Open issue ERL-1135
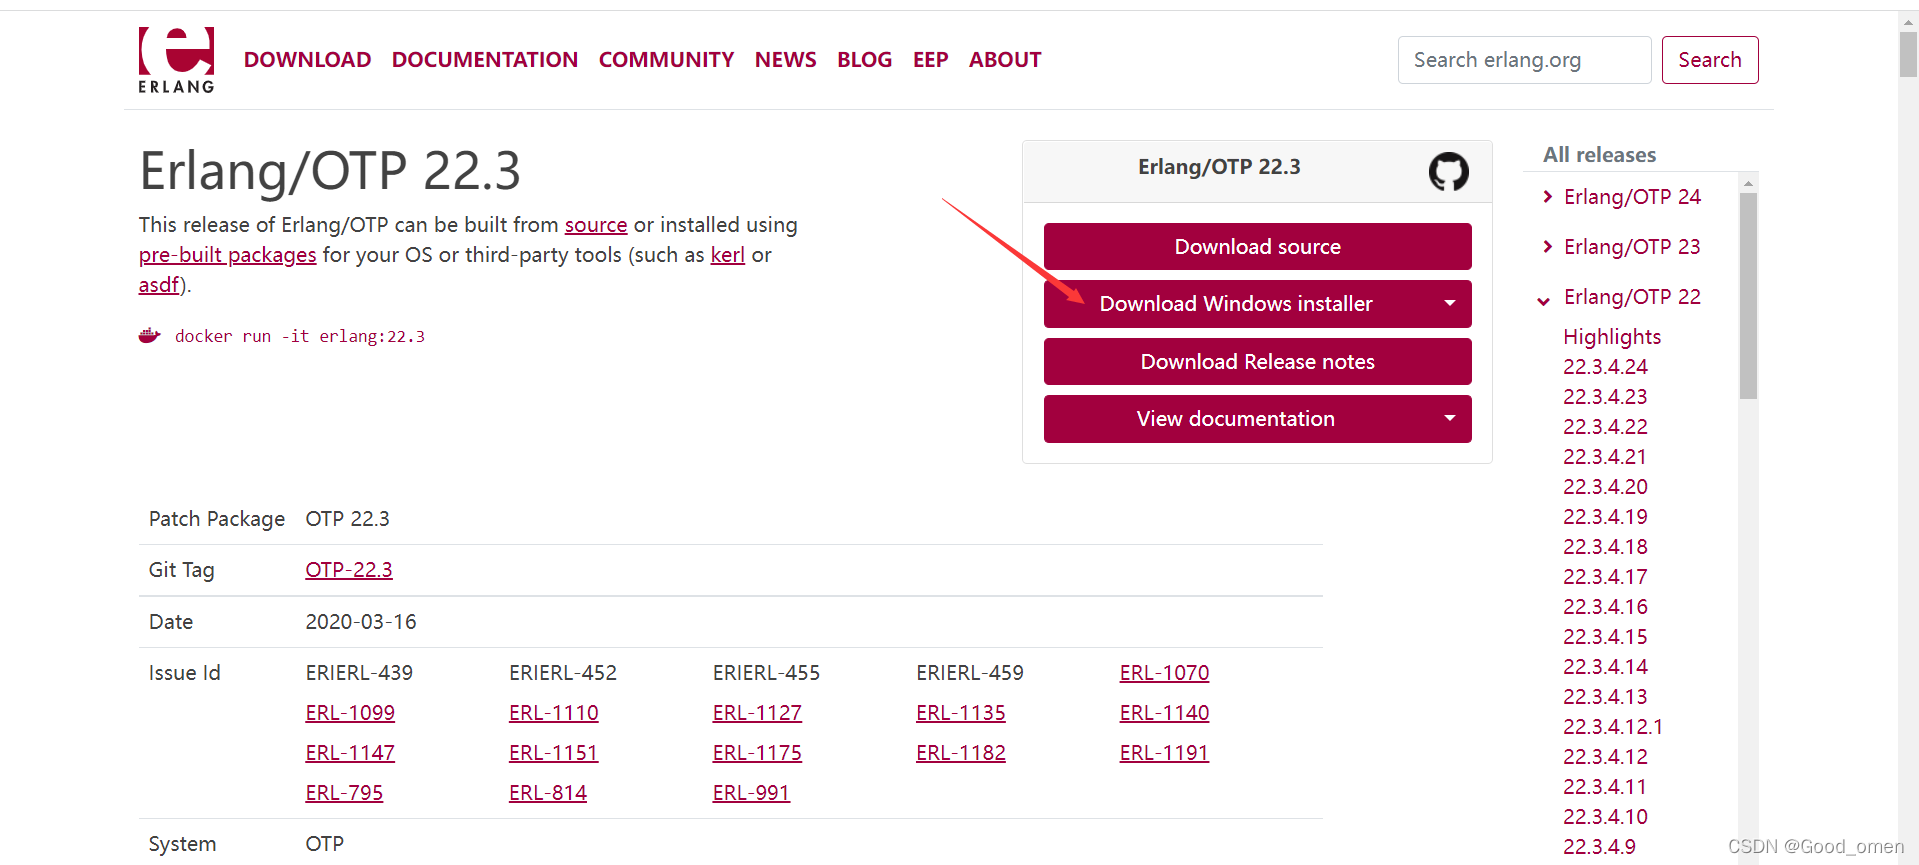Viewport: 1919px width, 865px height. [x=960, y=713]
